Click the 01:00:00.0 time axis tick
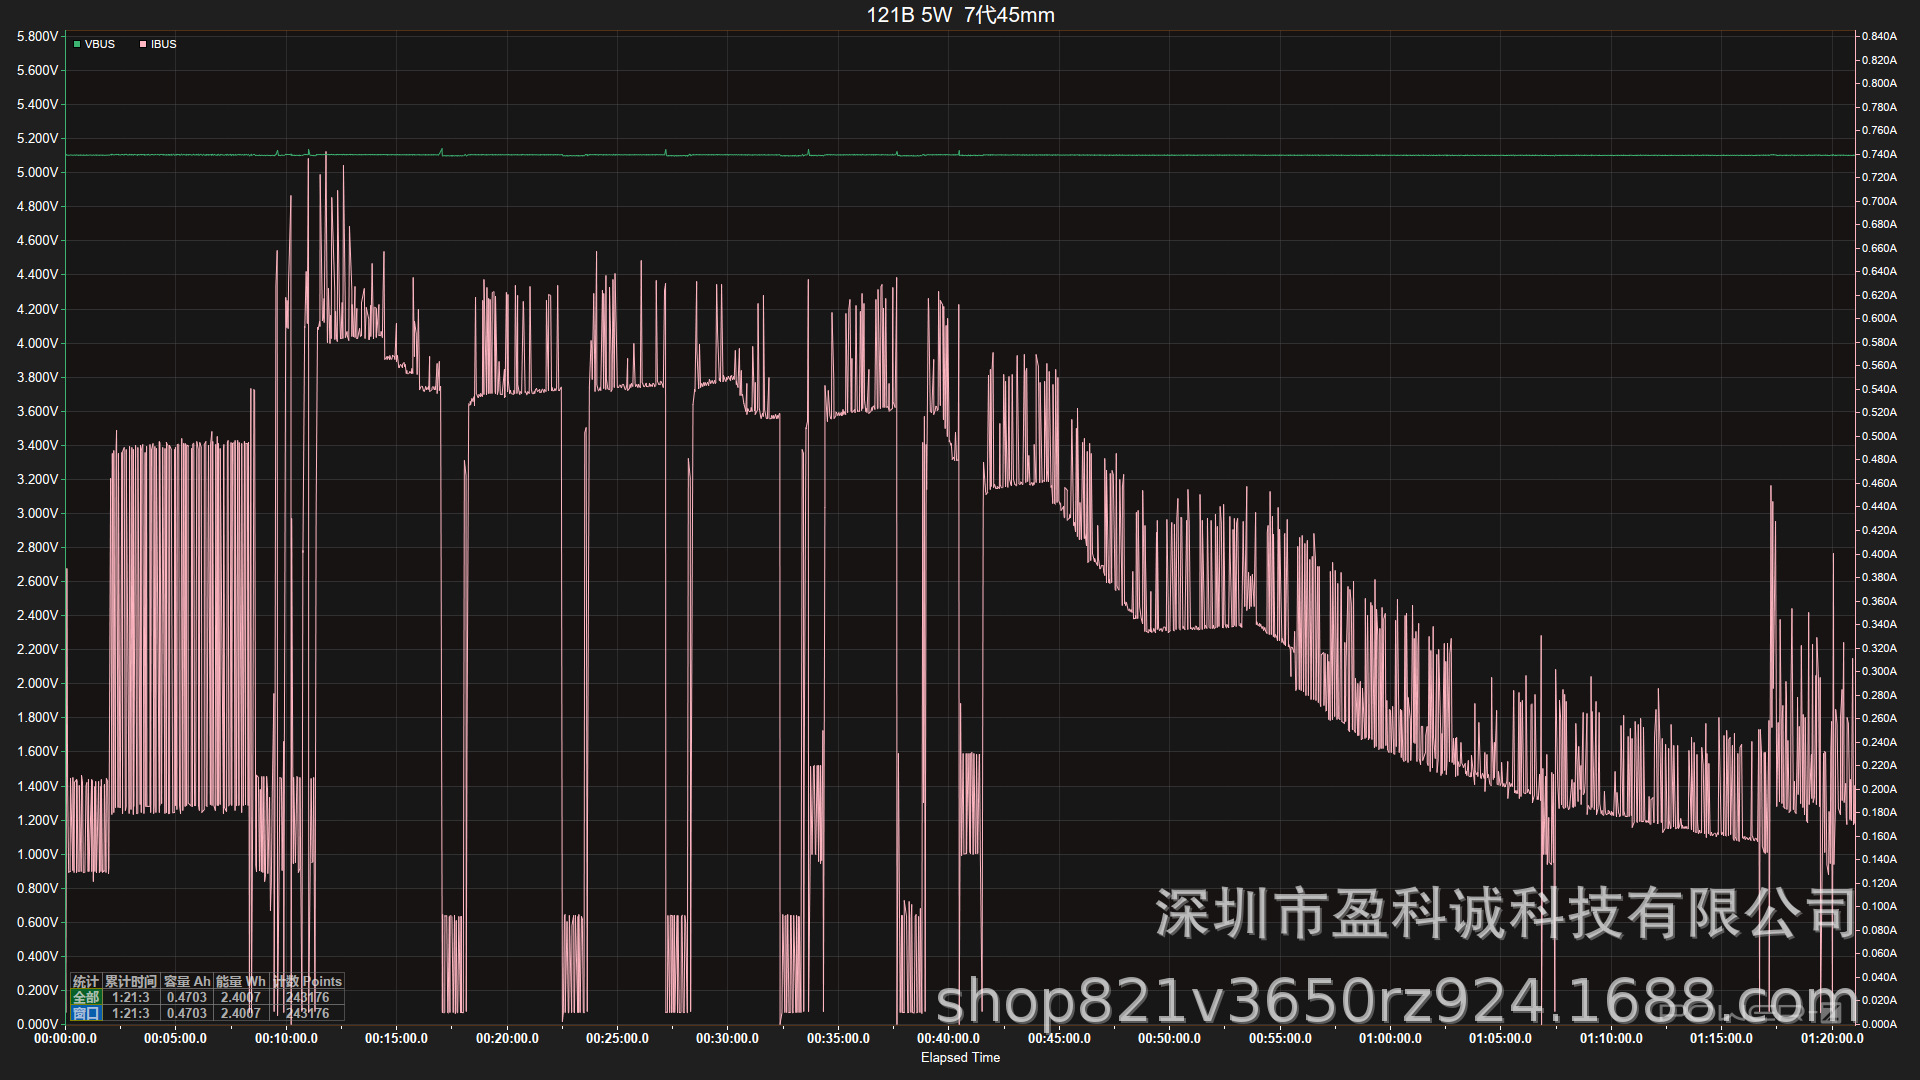Viewport: 1920px width, 1080px height. tap(1390, 1038)
